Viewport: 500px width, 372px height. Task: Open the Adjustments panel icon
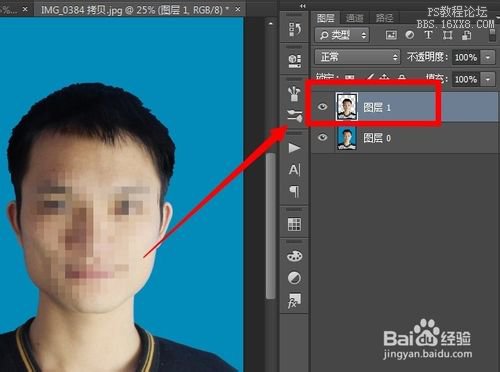click(294, 278)
